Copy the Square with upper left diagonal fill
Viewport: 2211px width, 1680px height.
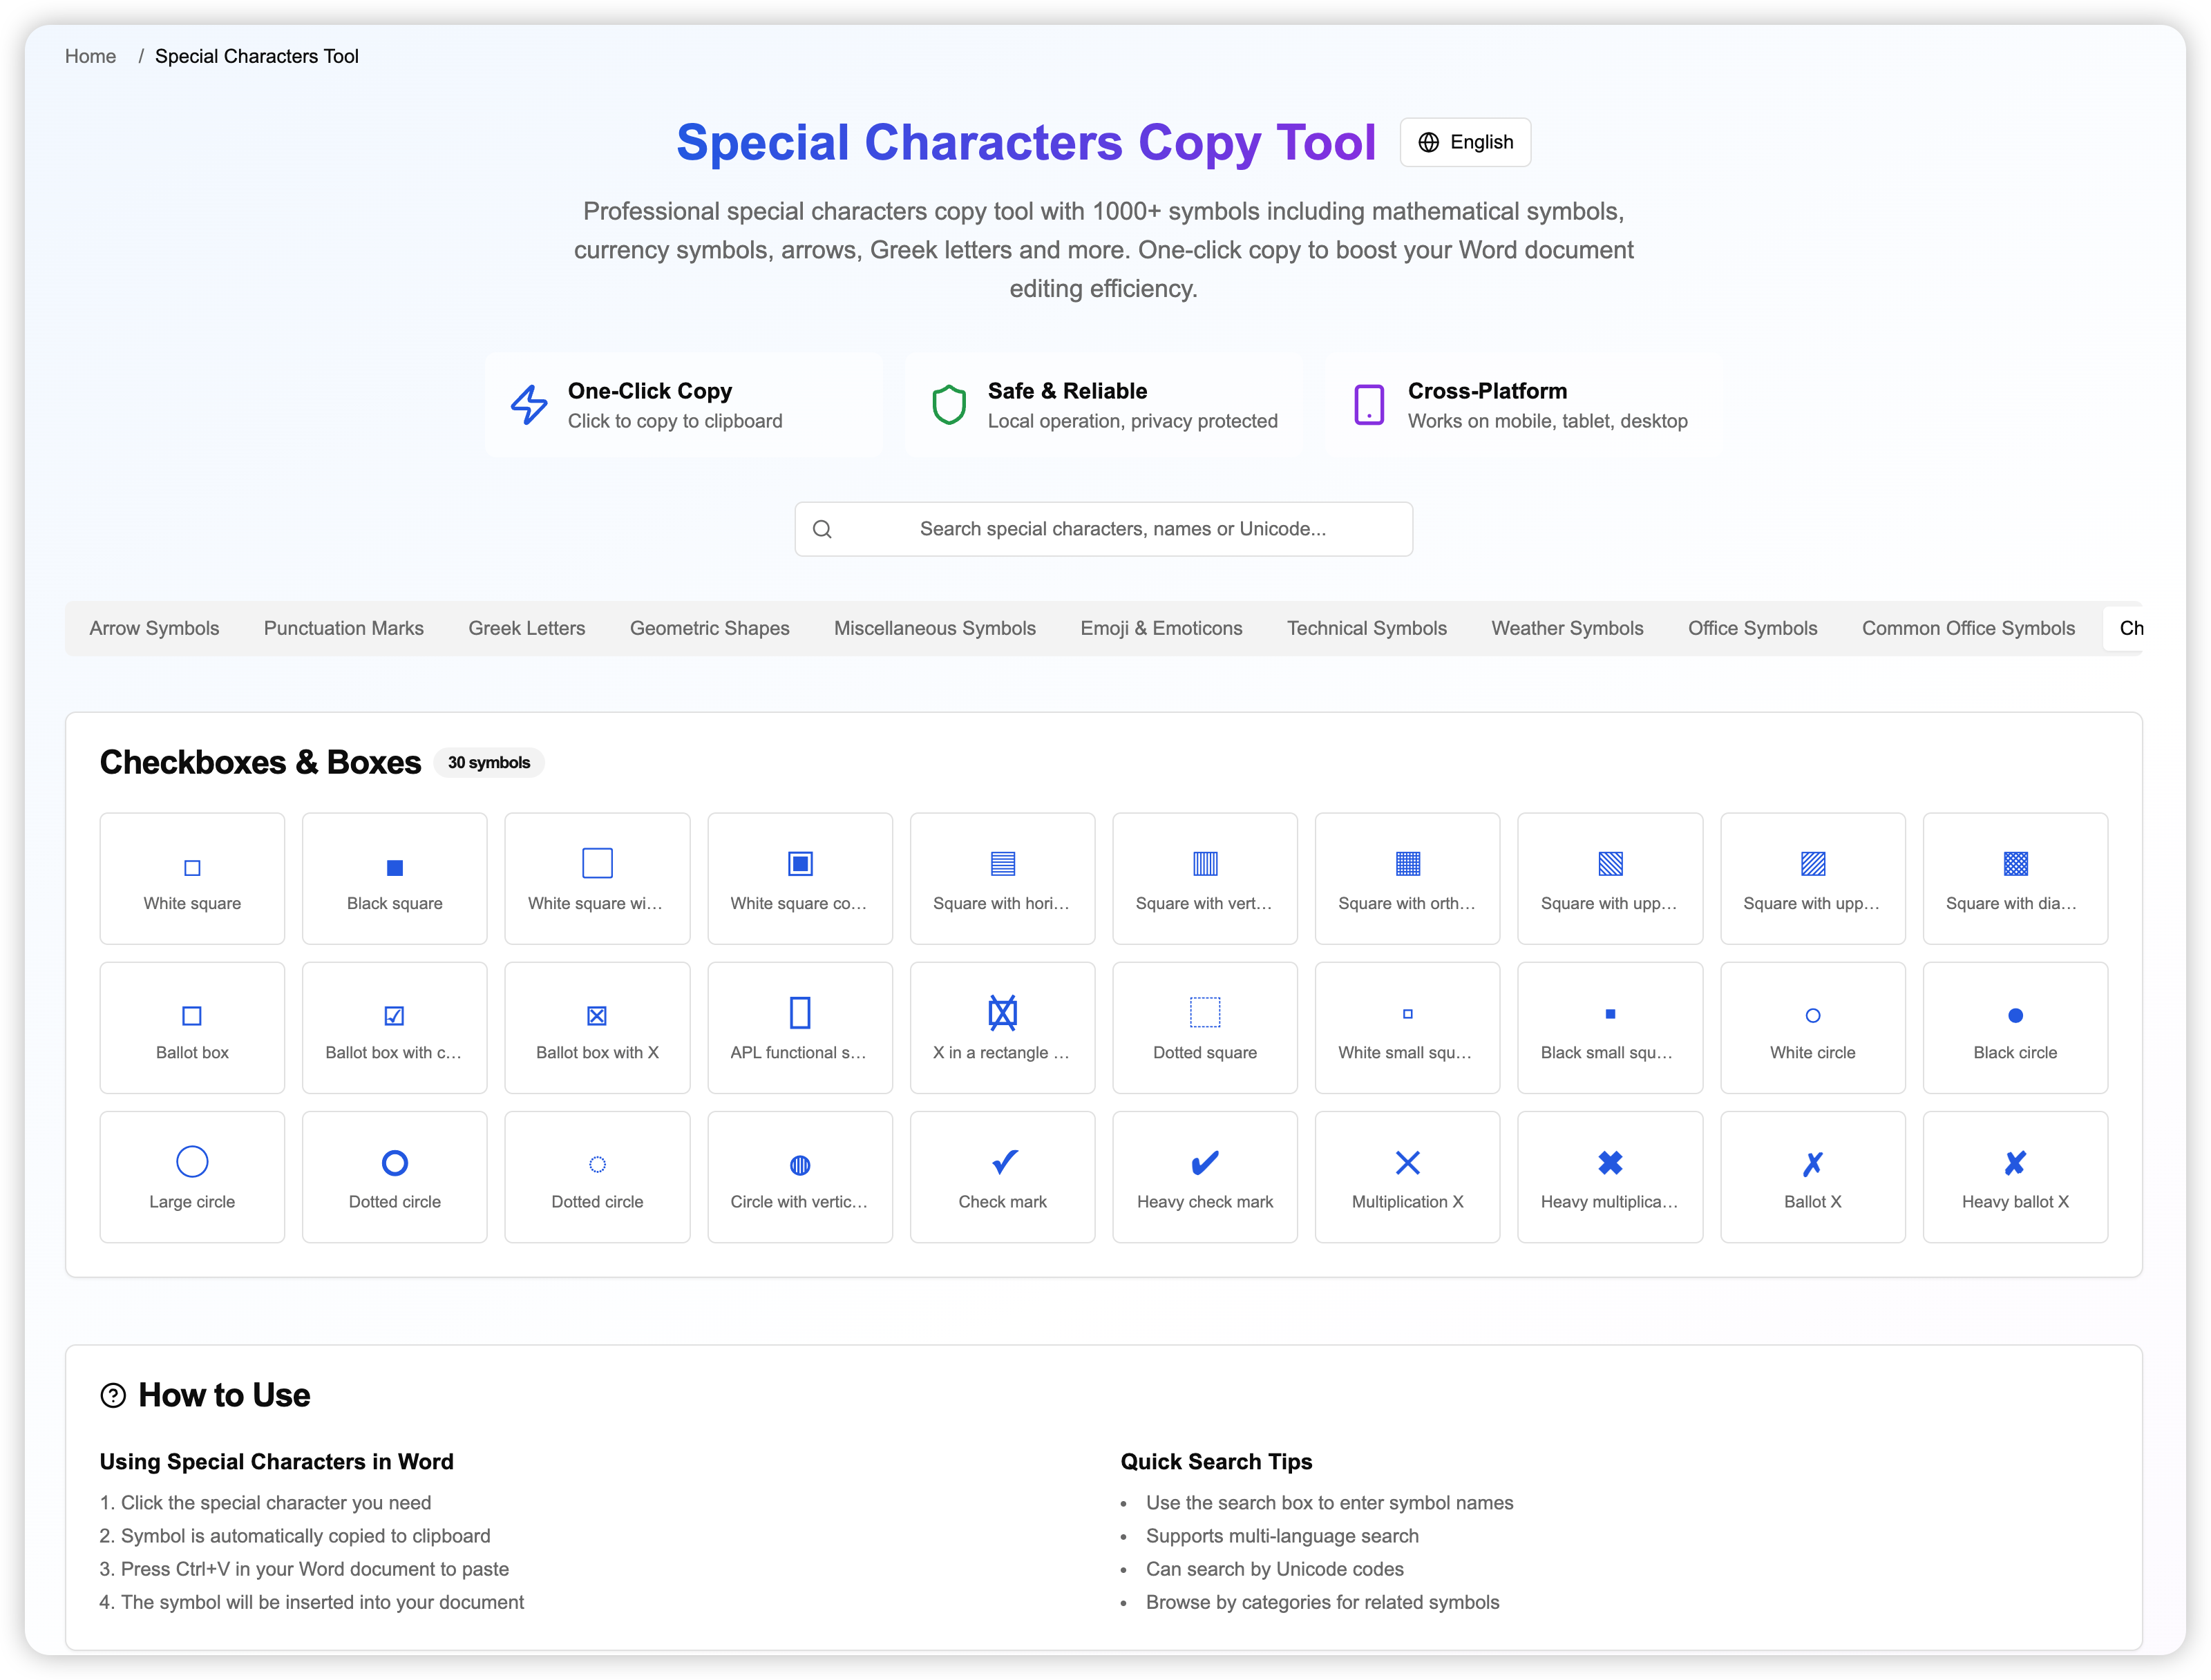(1610, 878)
